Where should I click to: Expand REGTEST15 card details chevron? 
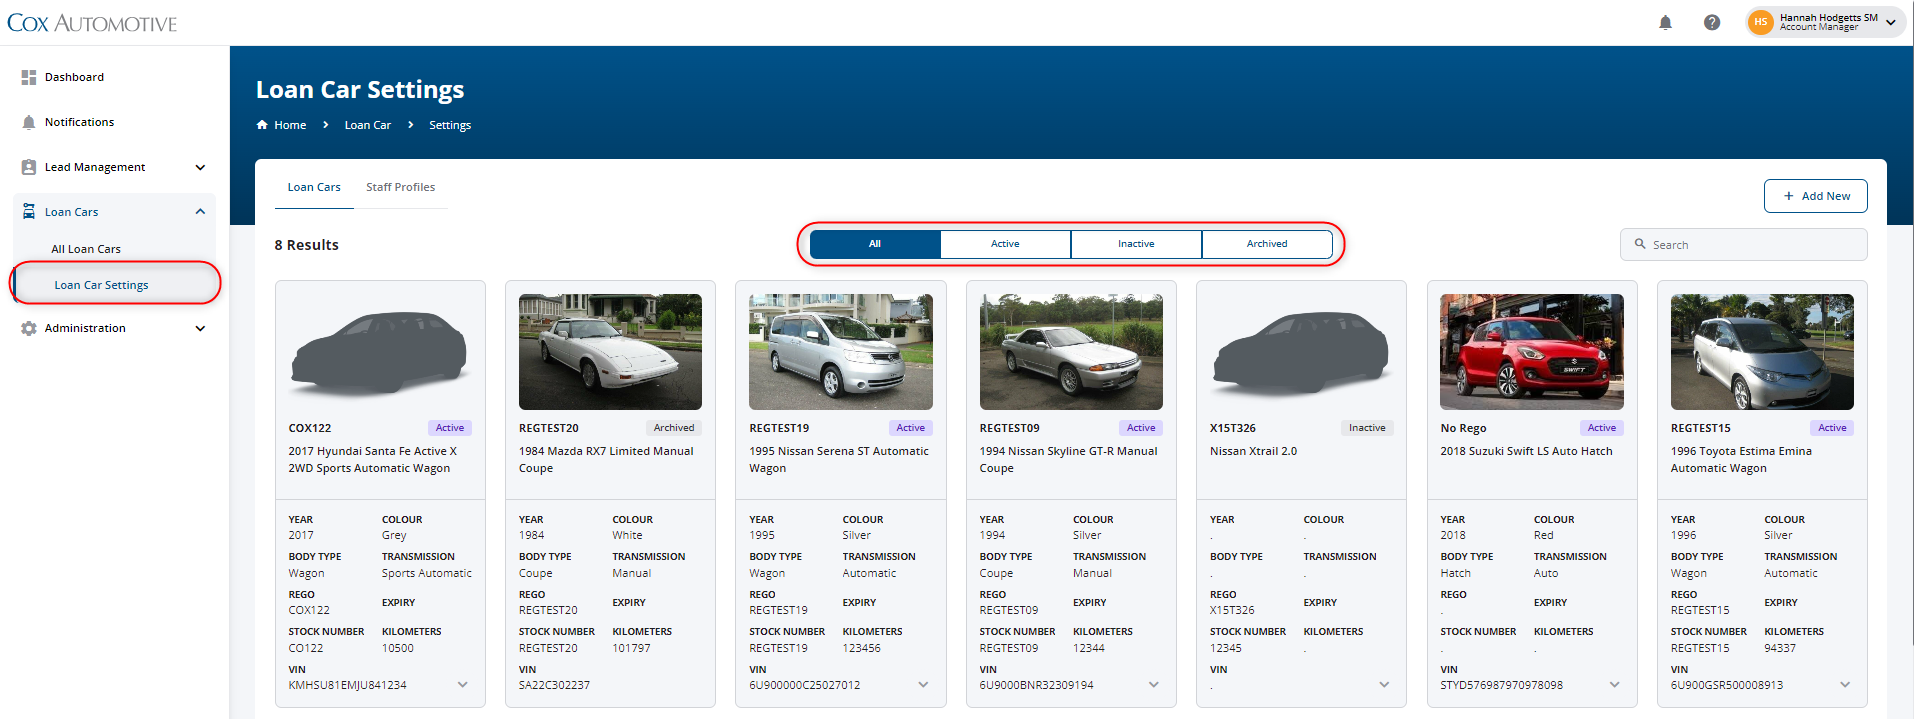tap(1845, 685)
